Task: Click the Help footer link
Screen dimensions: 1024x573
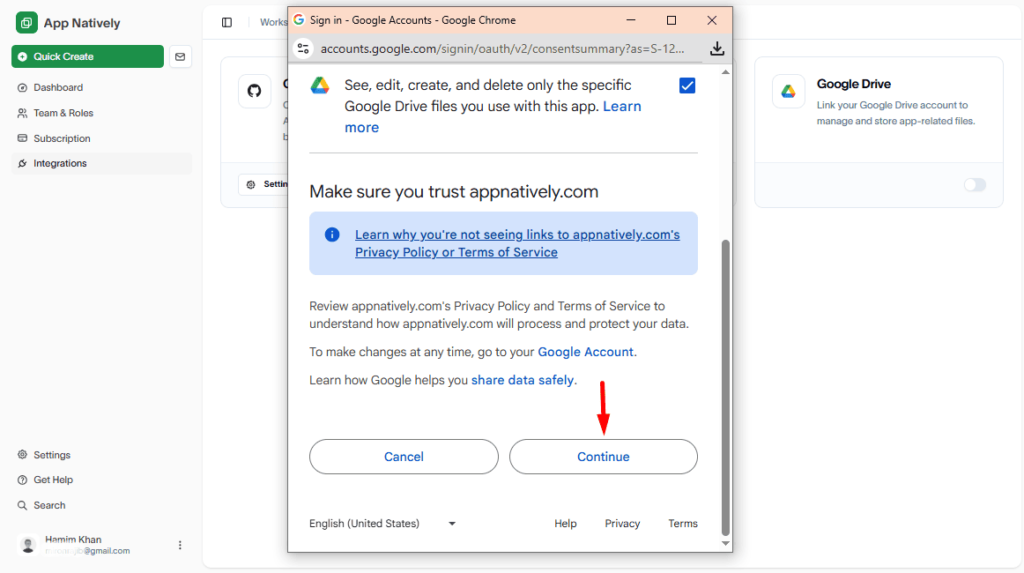Action: [566, 523]
